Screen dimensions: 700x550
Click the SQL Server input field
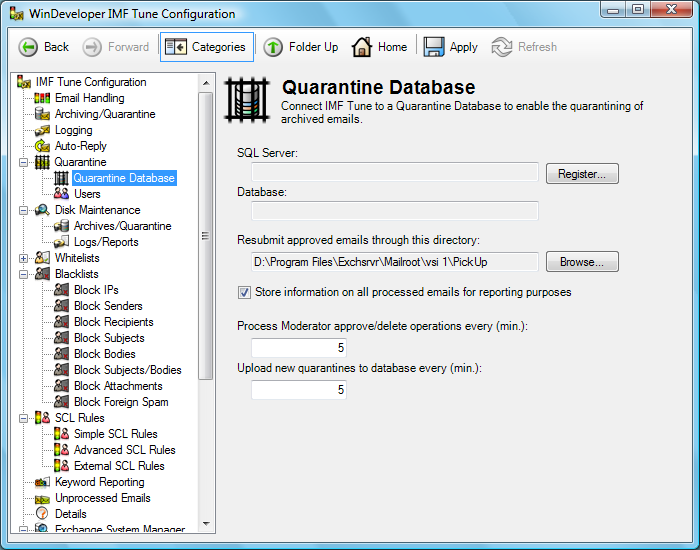(x=395, y=172)
